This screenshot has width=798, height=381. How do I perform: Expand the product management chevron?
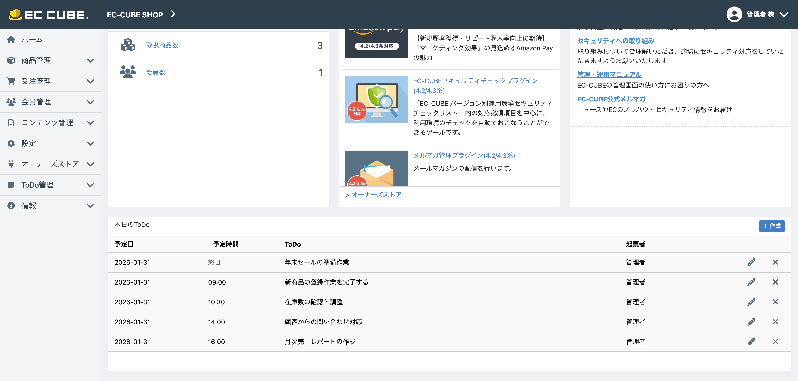tap(91, 61)
